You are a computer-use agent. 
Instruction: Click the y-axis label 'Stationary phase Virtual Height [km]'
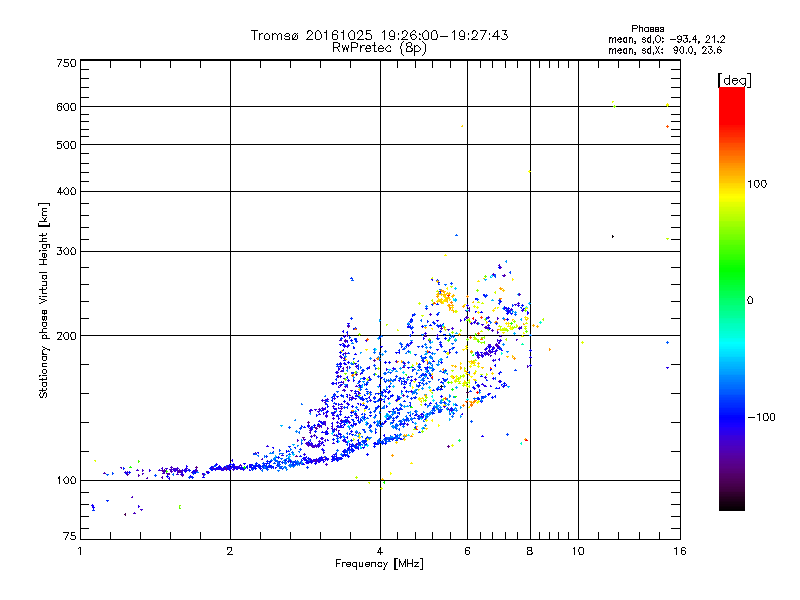(x=44, y=301)
